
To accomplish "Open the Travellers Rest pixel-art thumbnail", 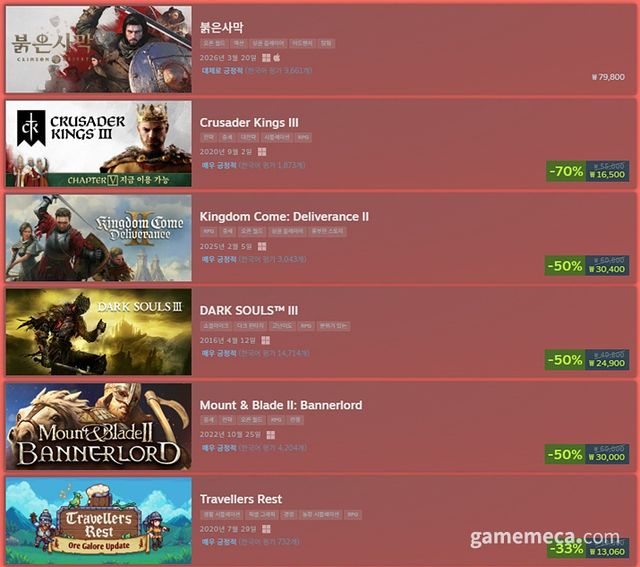I will coord(98,520).
